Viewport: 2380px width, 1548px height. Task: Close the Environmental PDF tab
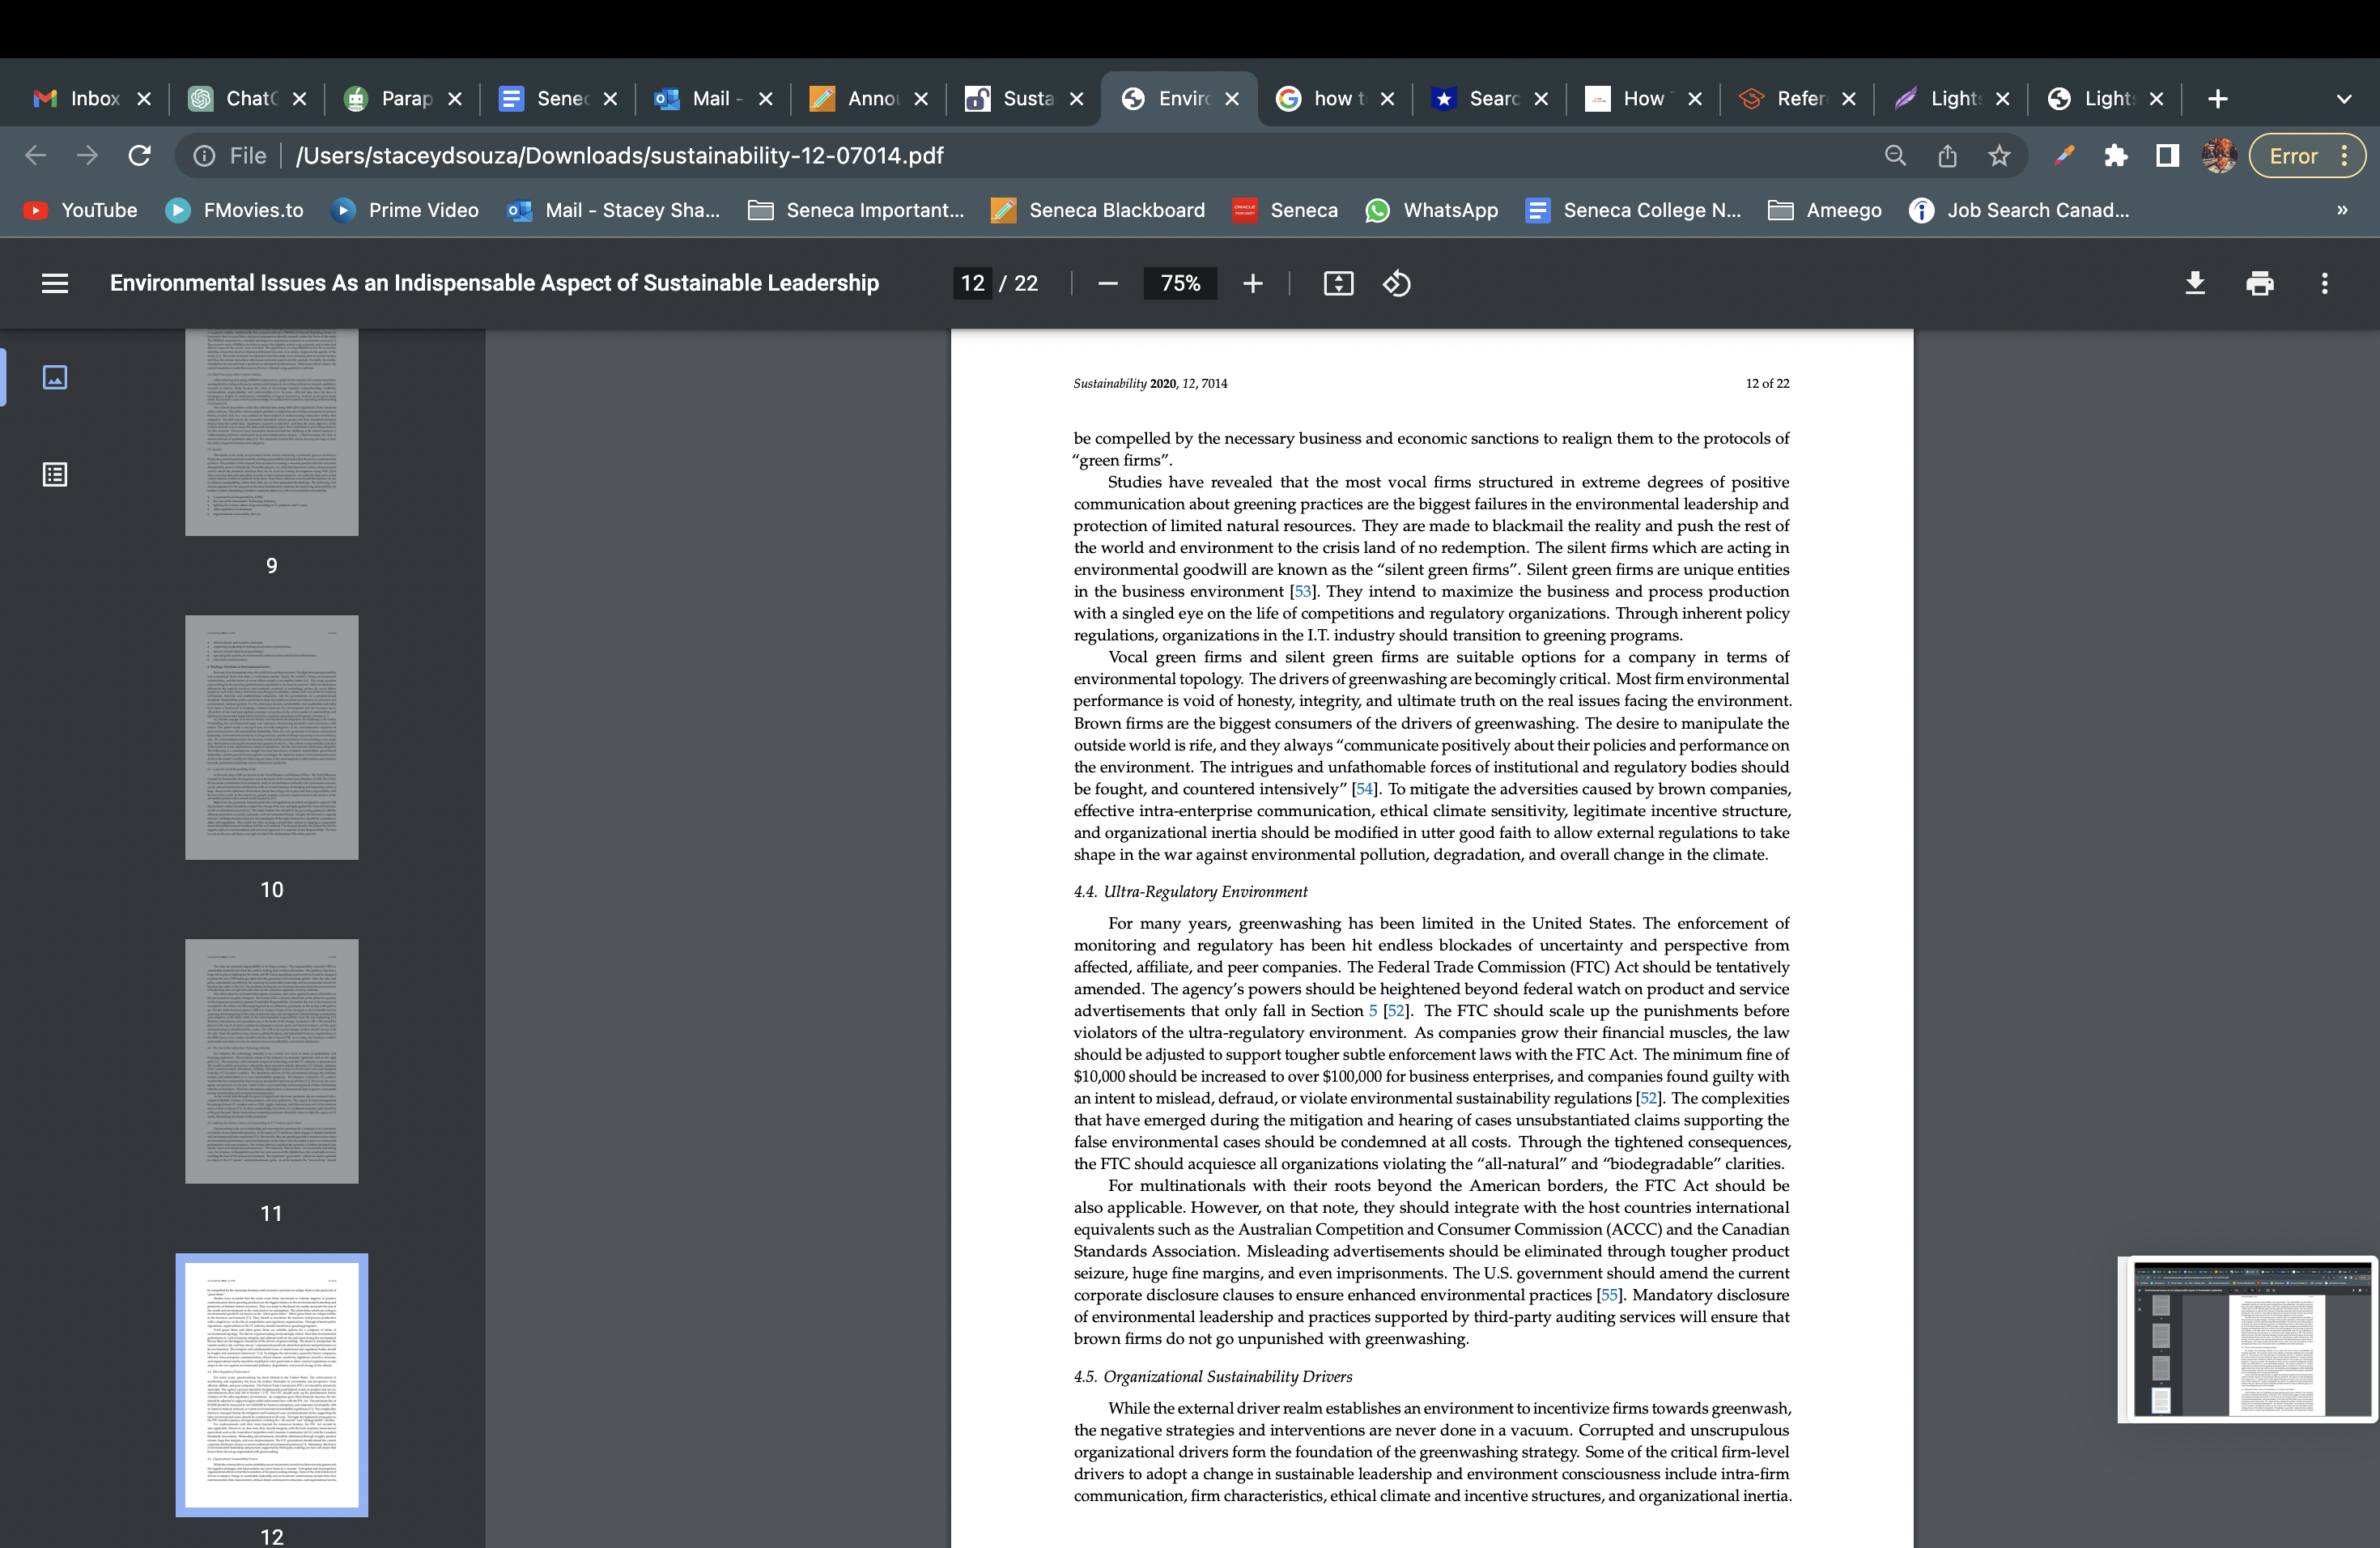[1232, 99]
